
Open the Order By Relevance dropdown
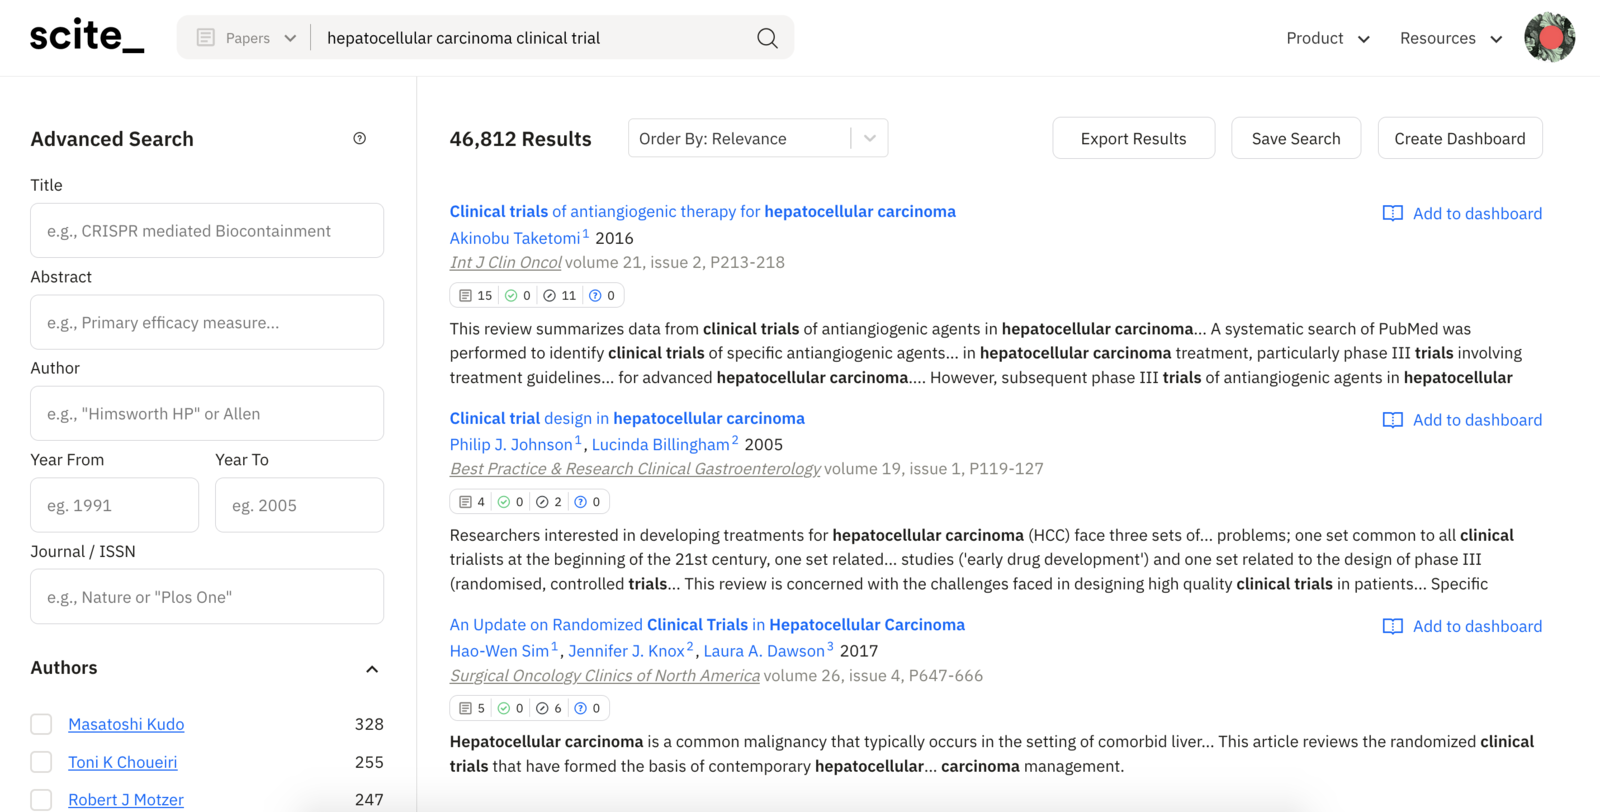pyautogui.click(x=757, y=137)
